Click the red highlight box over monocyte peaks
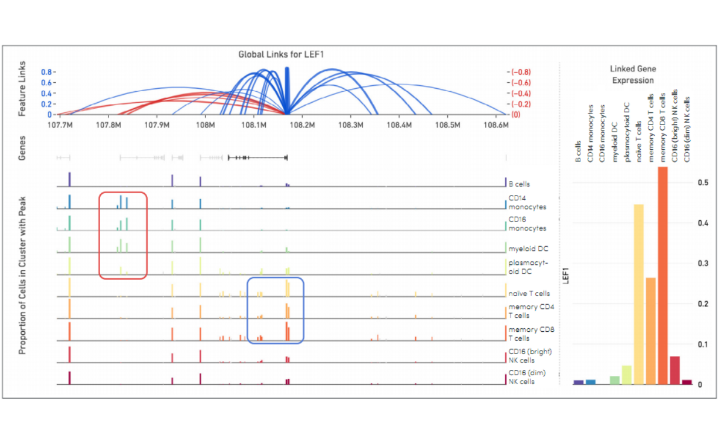Screen dimensions: 720x445 click(x=123, y=235)
